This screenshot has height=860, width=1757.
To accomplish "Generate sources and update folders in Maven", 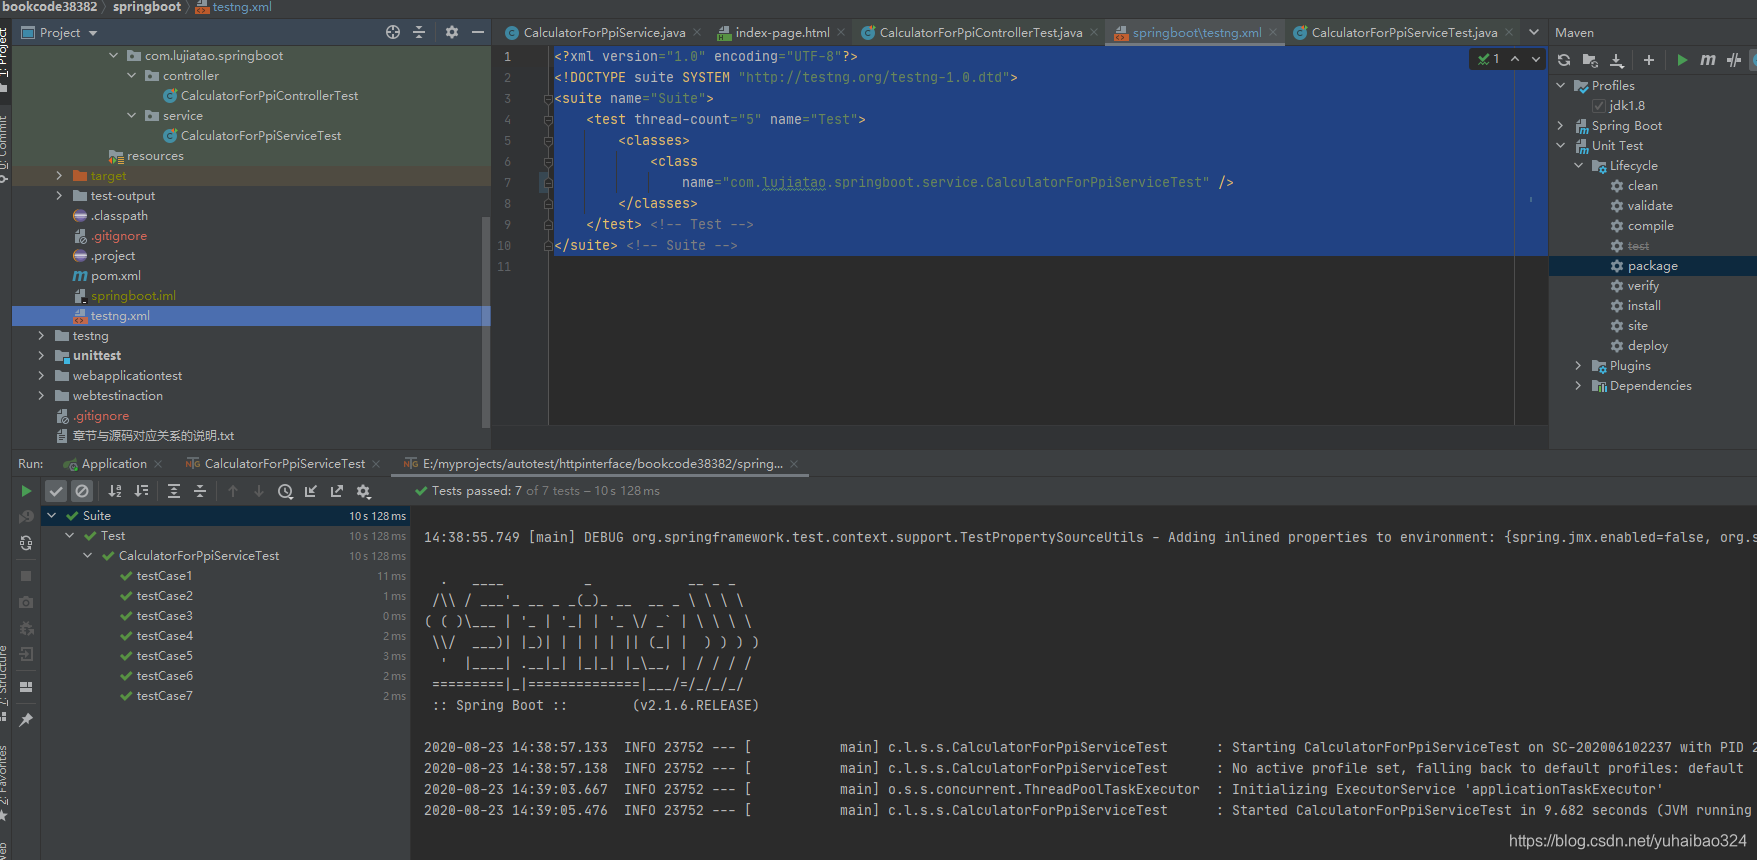I will coord(1590,60).
